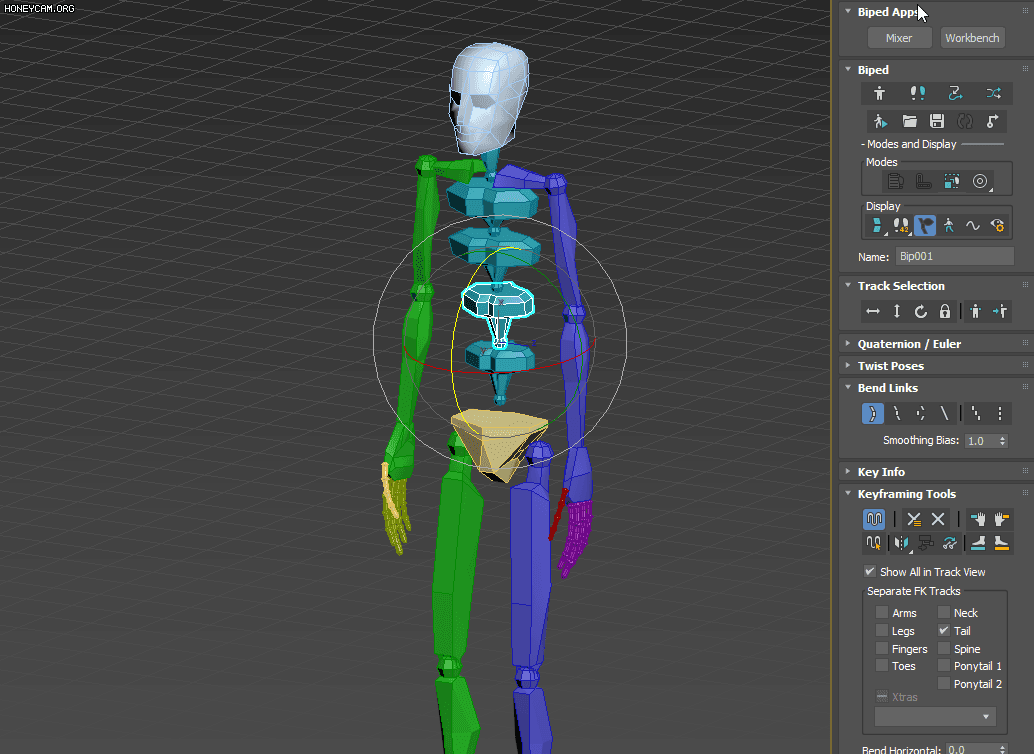
Task: Collapse the Biped rollout
Action: click(x=848, y=69)
